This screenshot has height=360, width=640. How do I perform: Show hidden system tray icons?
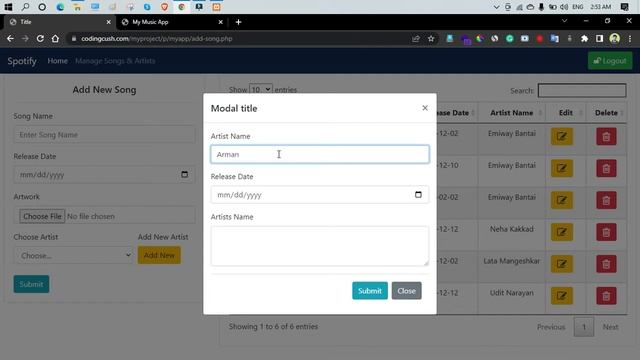point(496,7)
